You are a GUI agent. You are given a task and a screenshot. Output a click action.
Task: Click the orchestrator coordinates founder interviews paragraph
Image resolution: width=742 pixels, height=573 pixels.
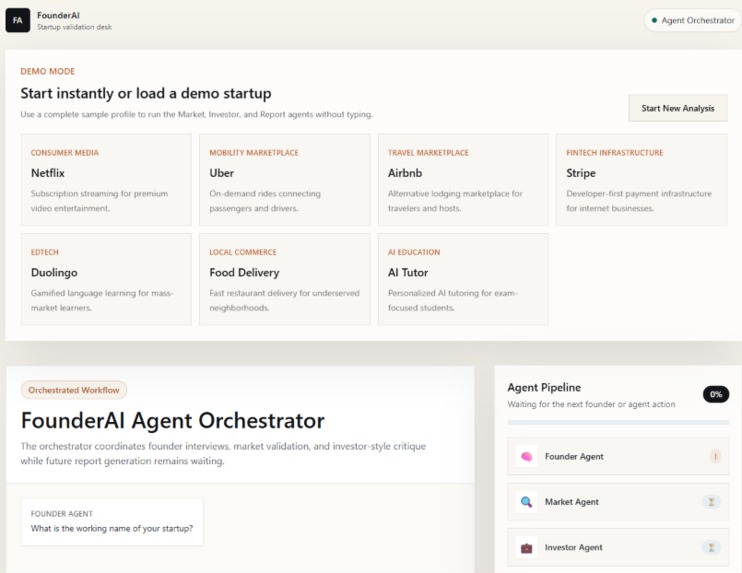point(223,453)
